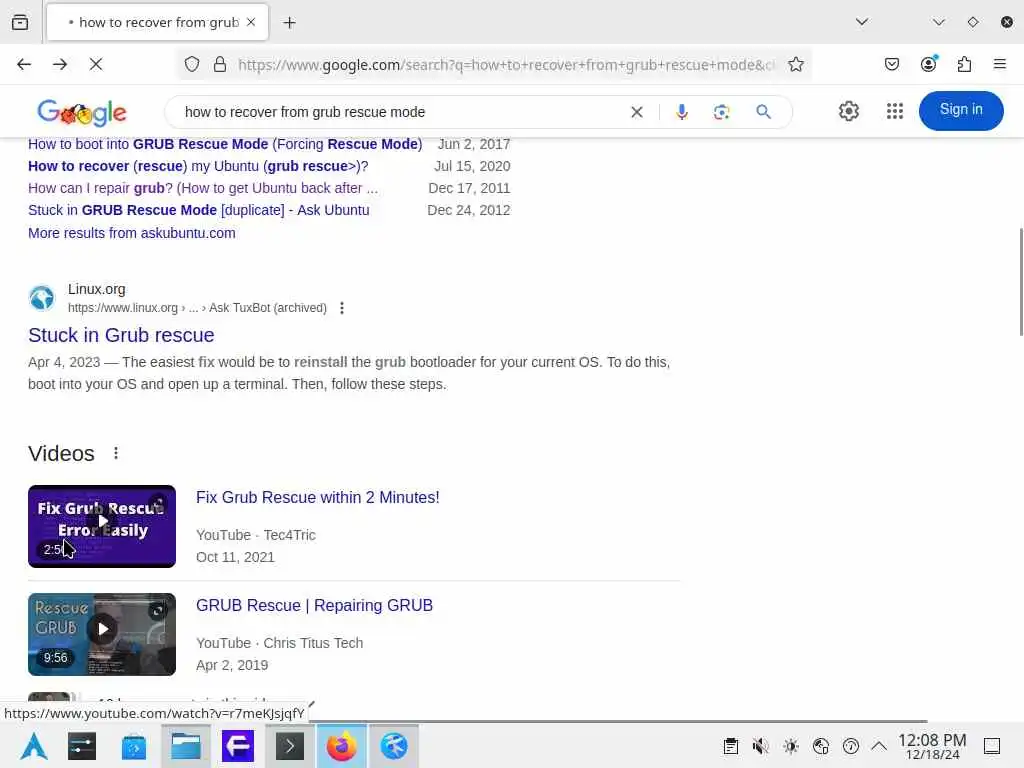Show site security padlock info
The width and height of the screenshot is (1024, 768).
pos(220,64)
